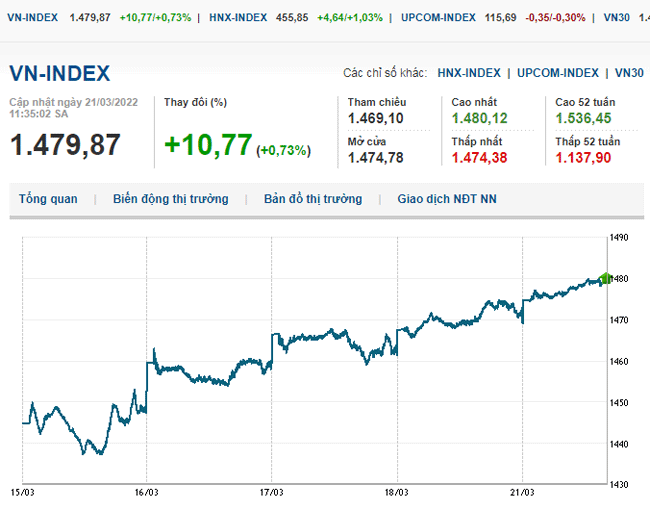Open the Tổng quan tab
Screen dimensions: 650x510
(x=47, y=199)
